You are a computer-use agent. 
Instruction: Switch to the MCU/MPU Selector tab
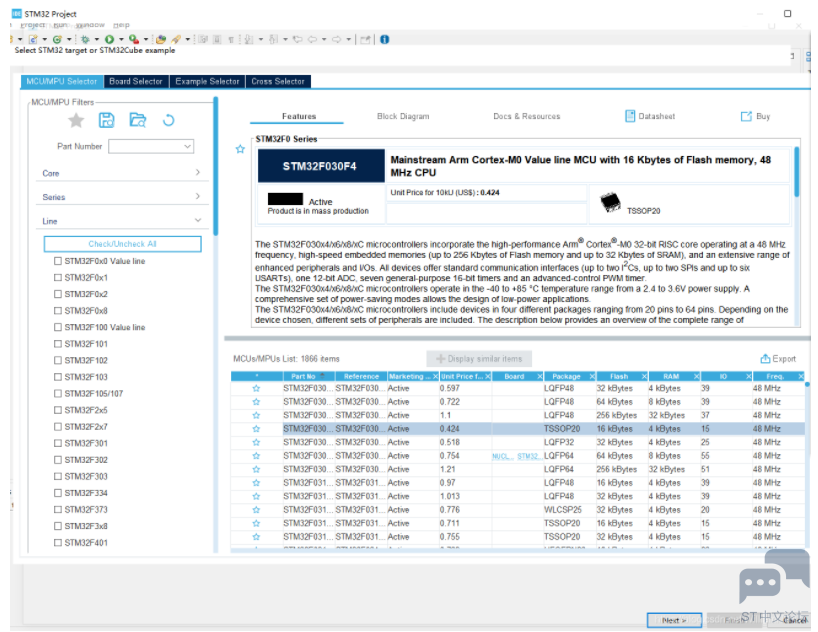[x=62, y=81]
